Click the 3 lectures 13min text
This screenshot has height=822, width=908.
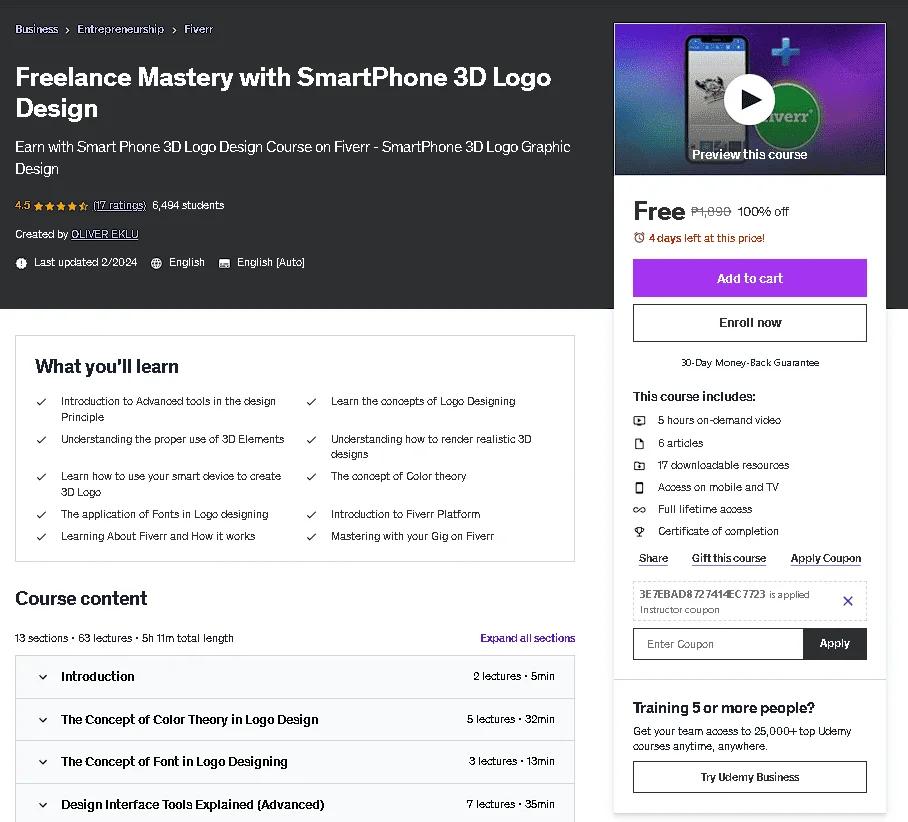click(x=511, y=761)
